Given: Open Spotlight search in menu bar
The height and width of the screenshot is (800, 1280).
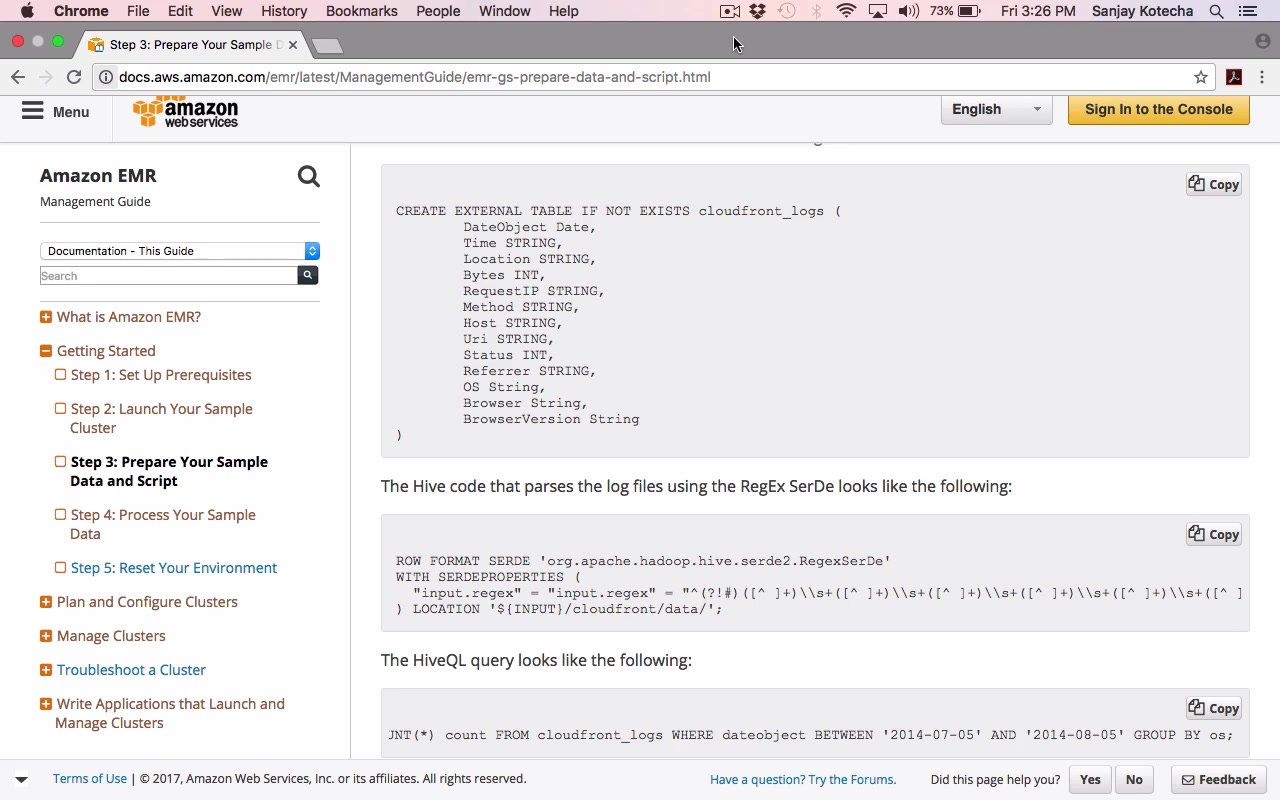Looking at the screenshot, I should [1217, 11].
